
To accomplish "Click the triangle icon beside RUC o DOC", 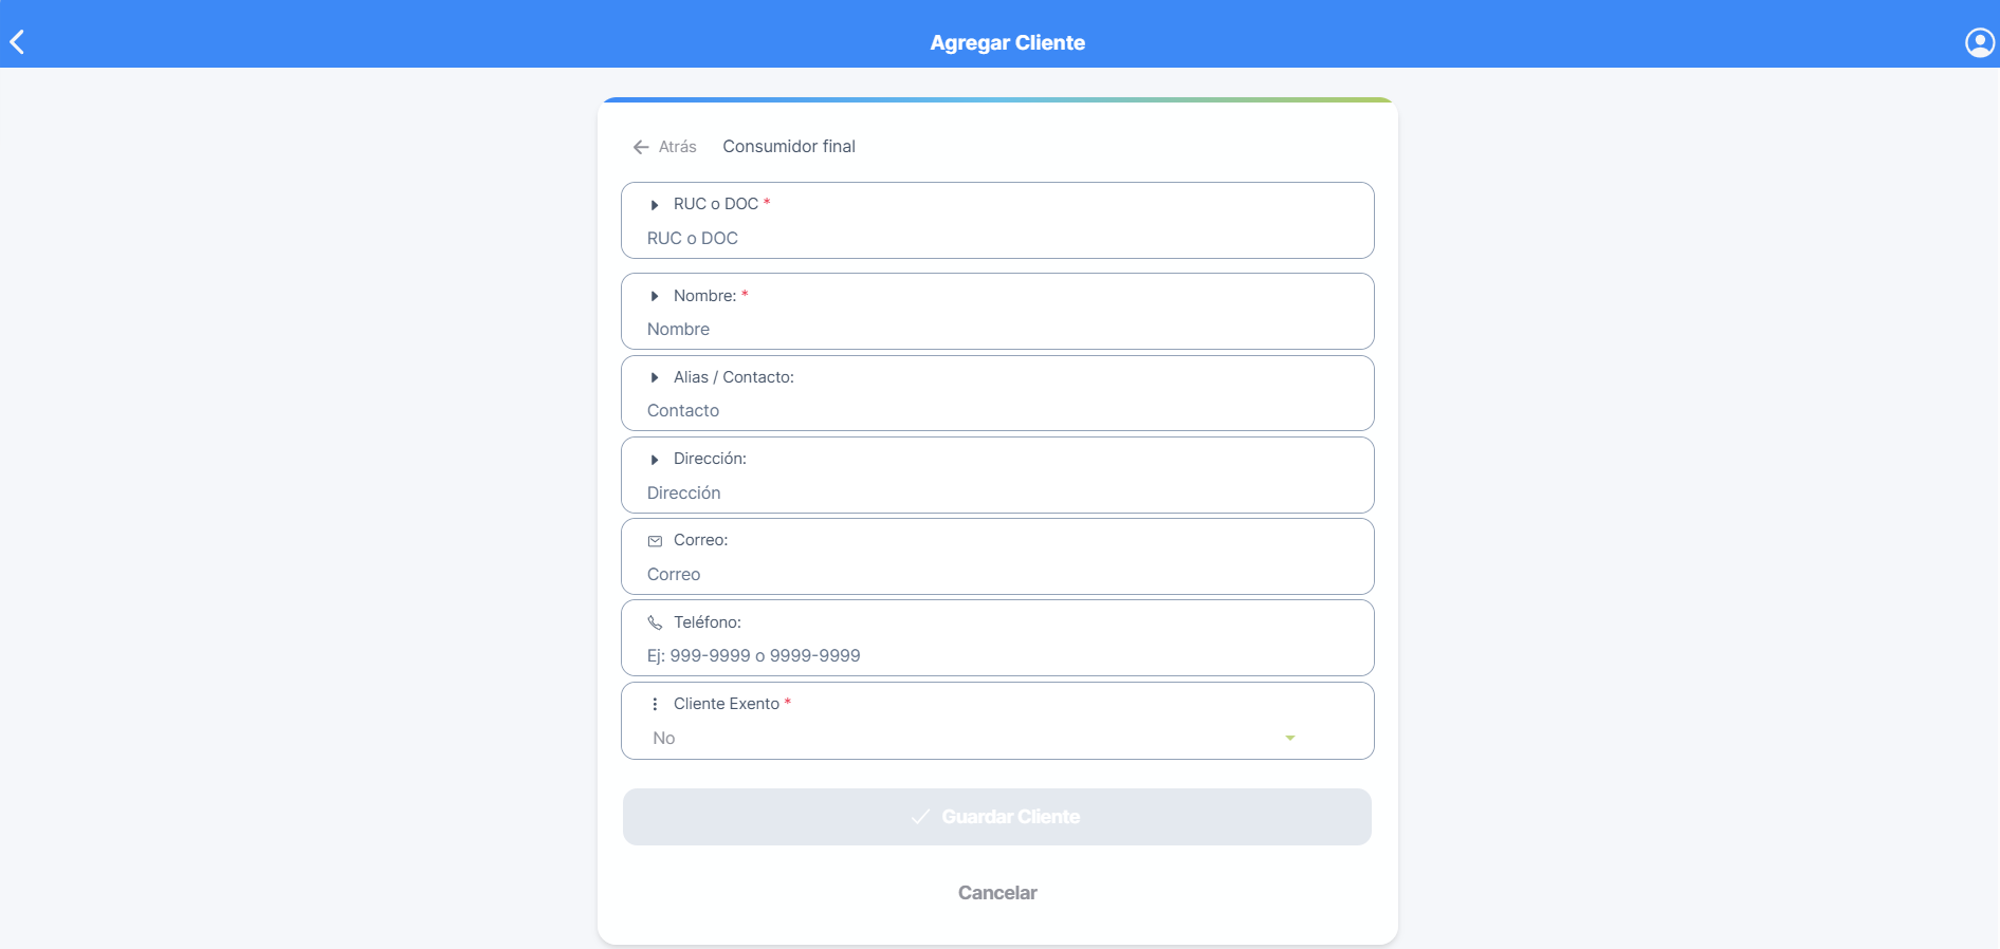I will point(655,205).
